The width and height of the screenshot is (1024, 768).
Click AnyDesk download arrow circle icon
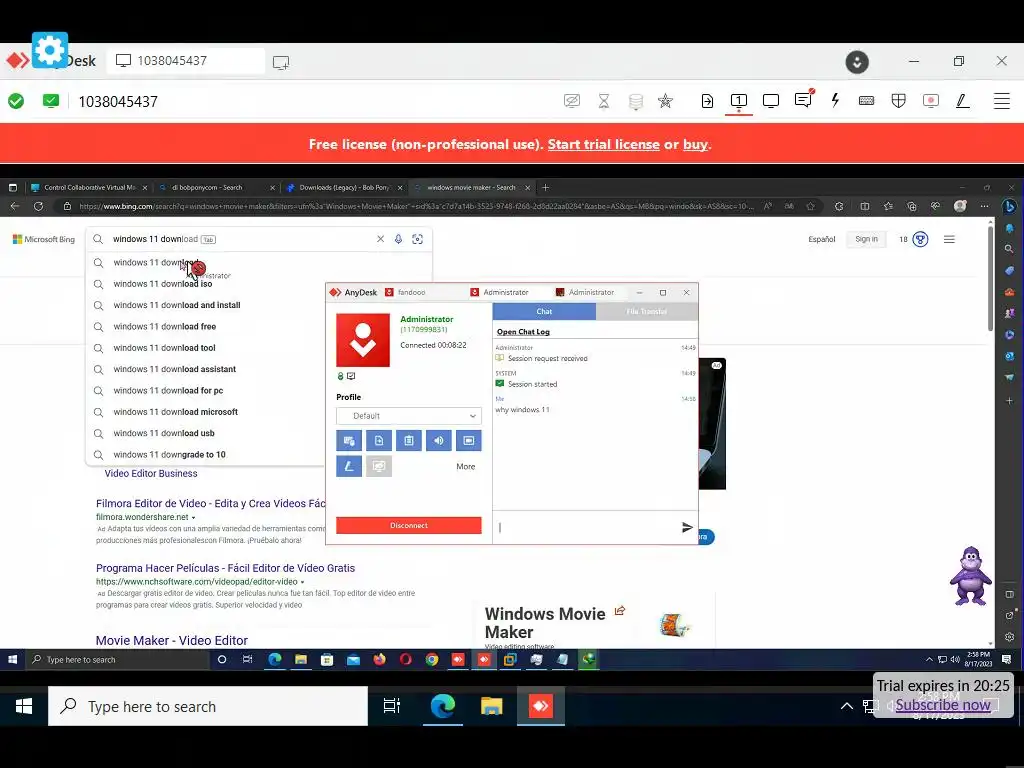tap(857, 62)
